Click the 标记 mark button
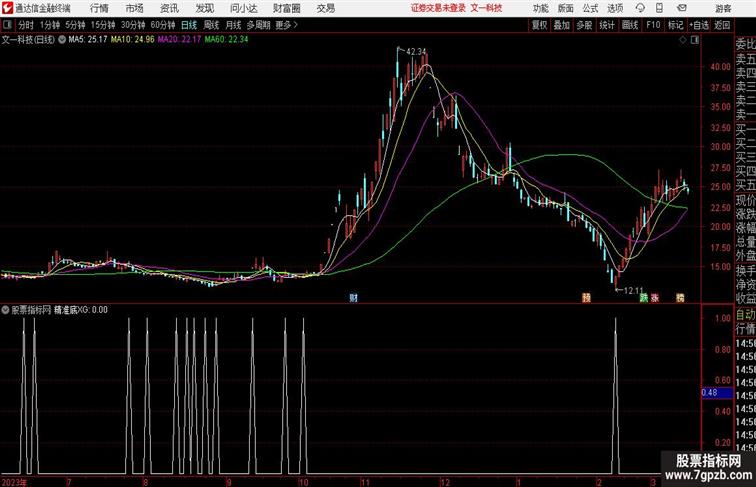 pos(675,25)
